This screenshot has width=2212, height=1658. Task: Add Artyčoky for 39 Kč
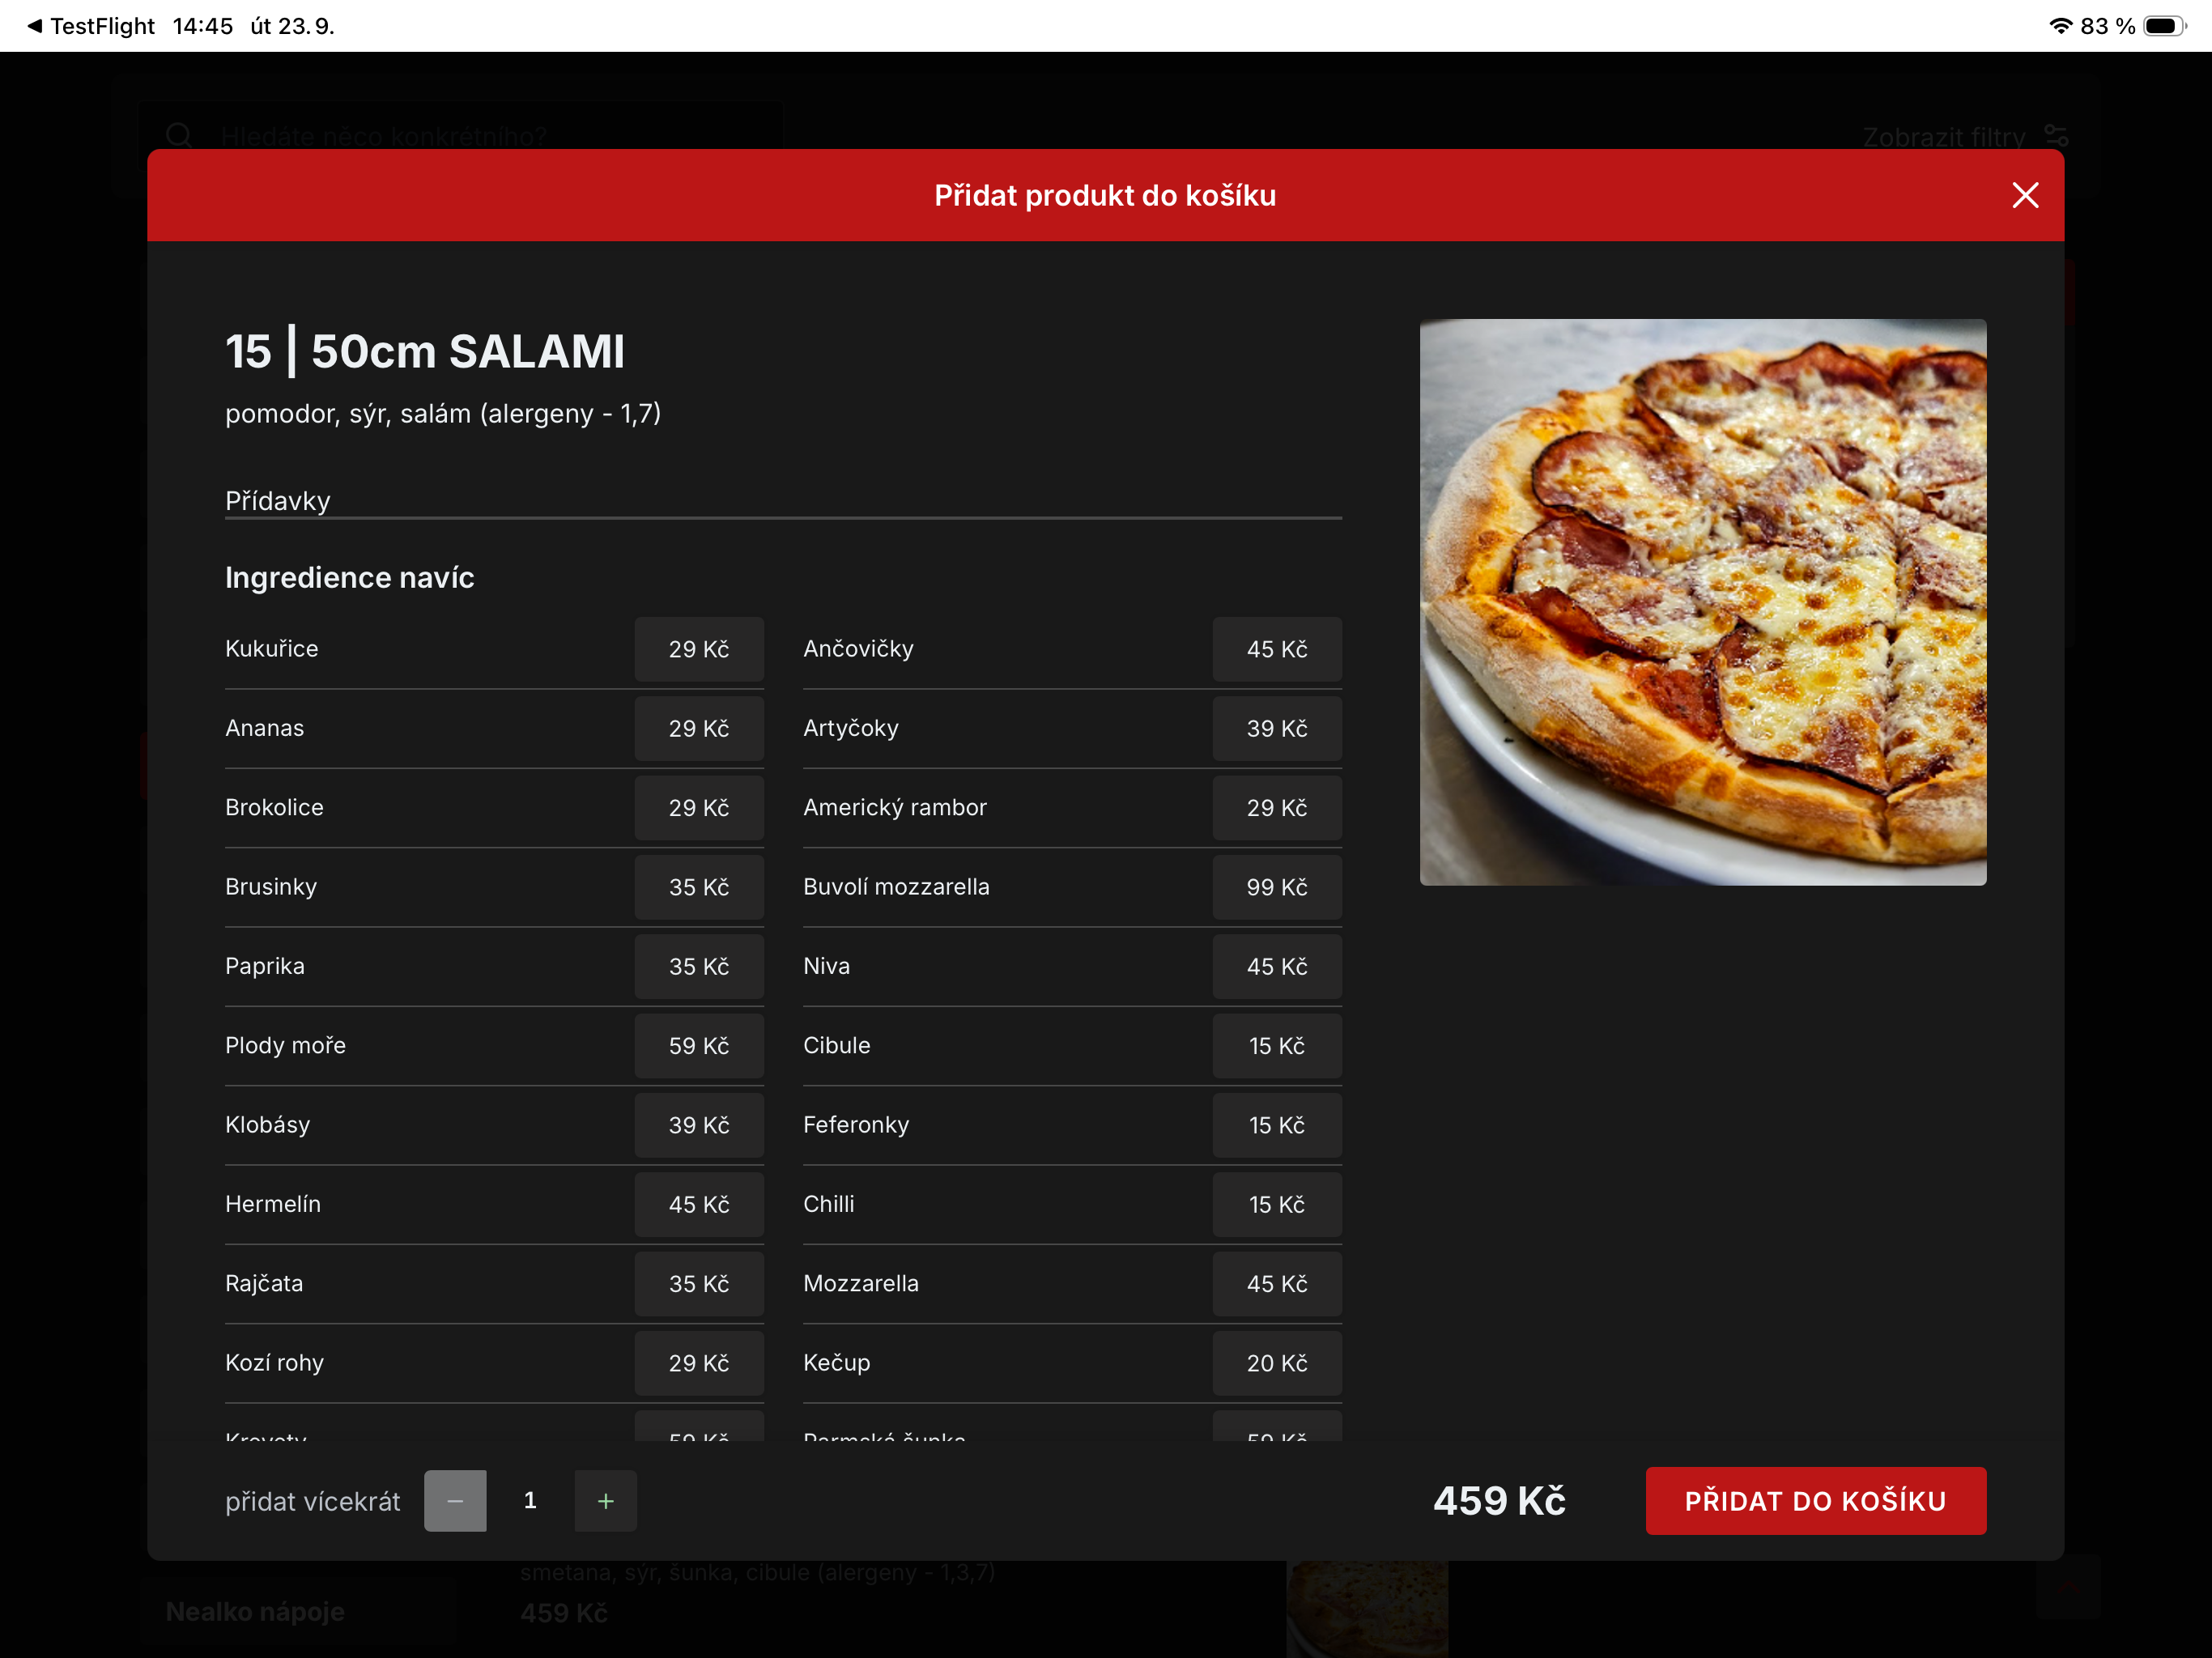tap(1277, 728)
